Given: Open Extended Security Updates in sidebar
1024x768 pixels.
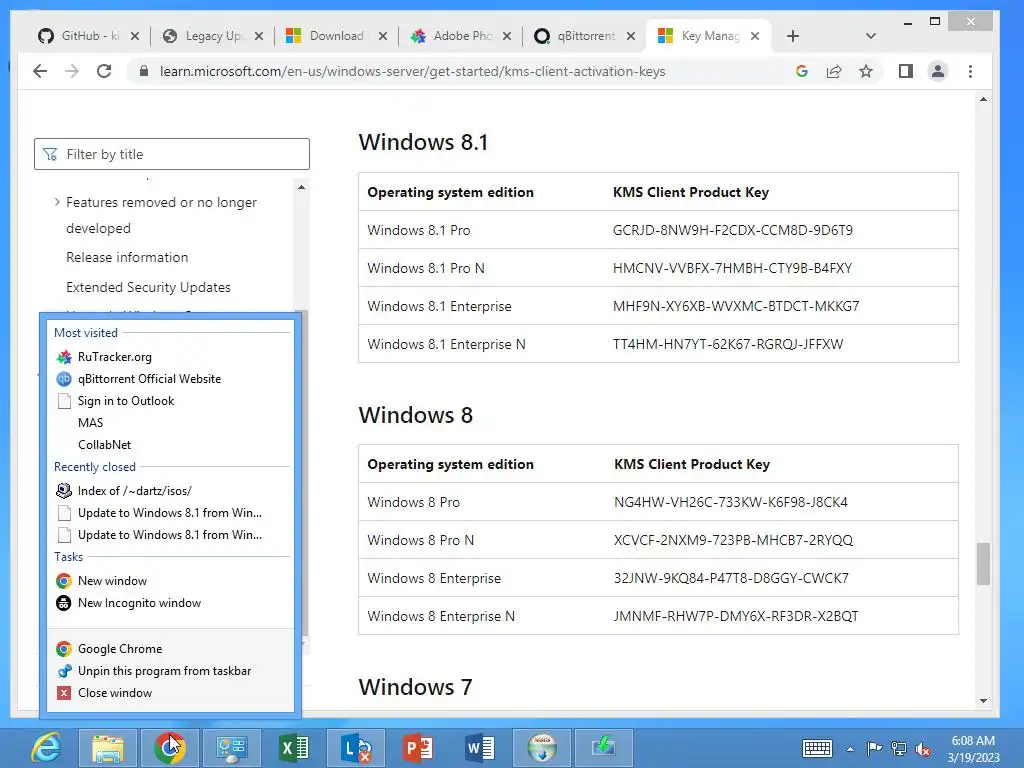Looking at the screenshot, I should click(148, 287).
